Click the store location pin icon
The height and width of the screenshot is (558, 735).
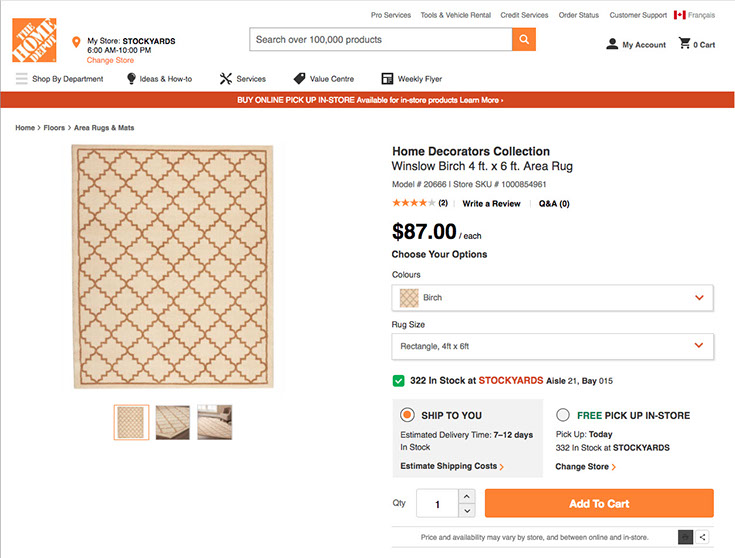(76, 43)
